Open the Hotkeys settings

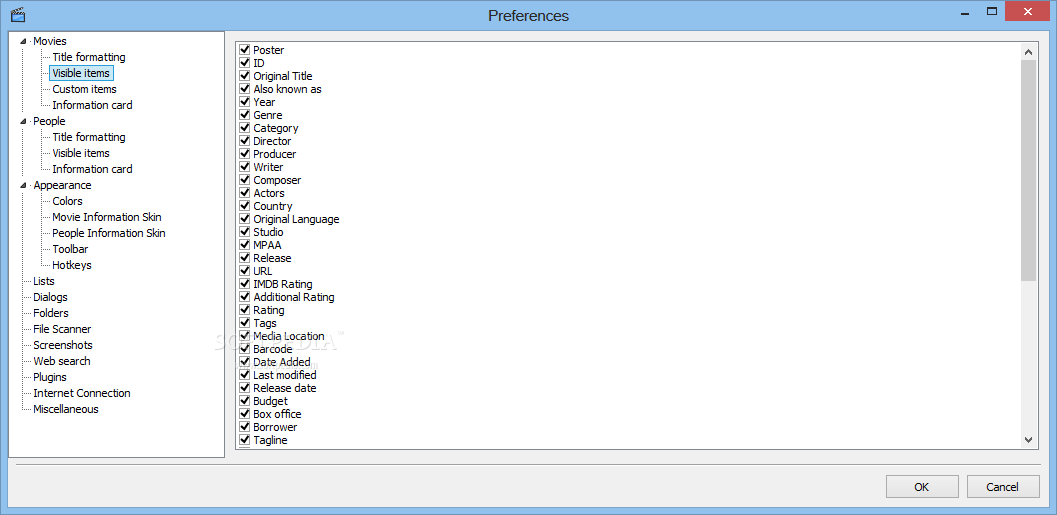(71, 265)
